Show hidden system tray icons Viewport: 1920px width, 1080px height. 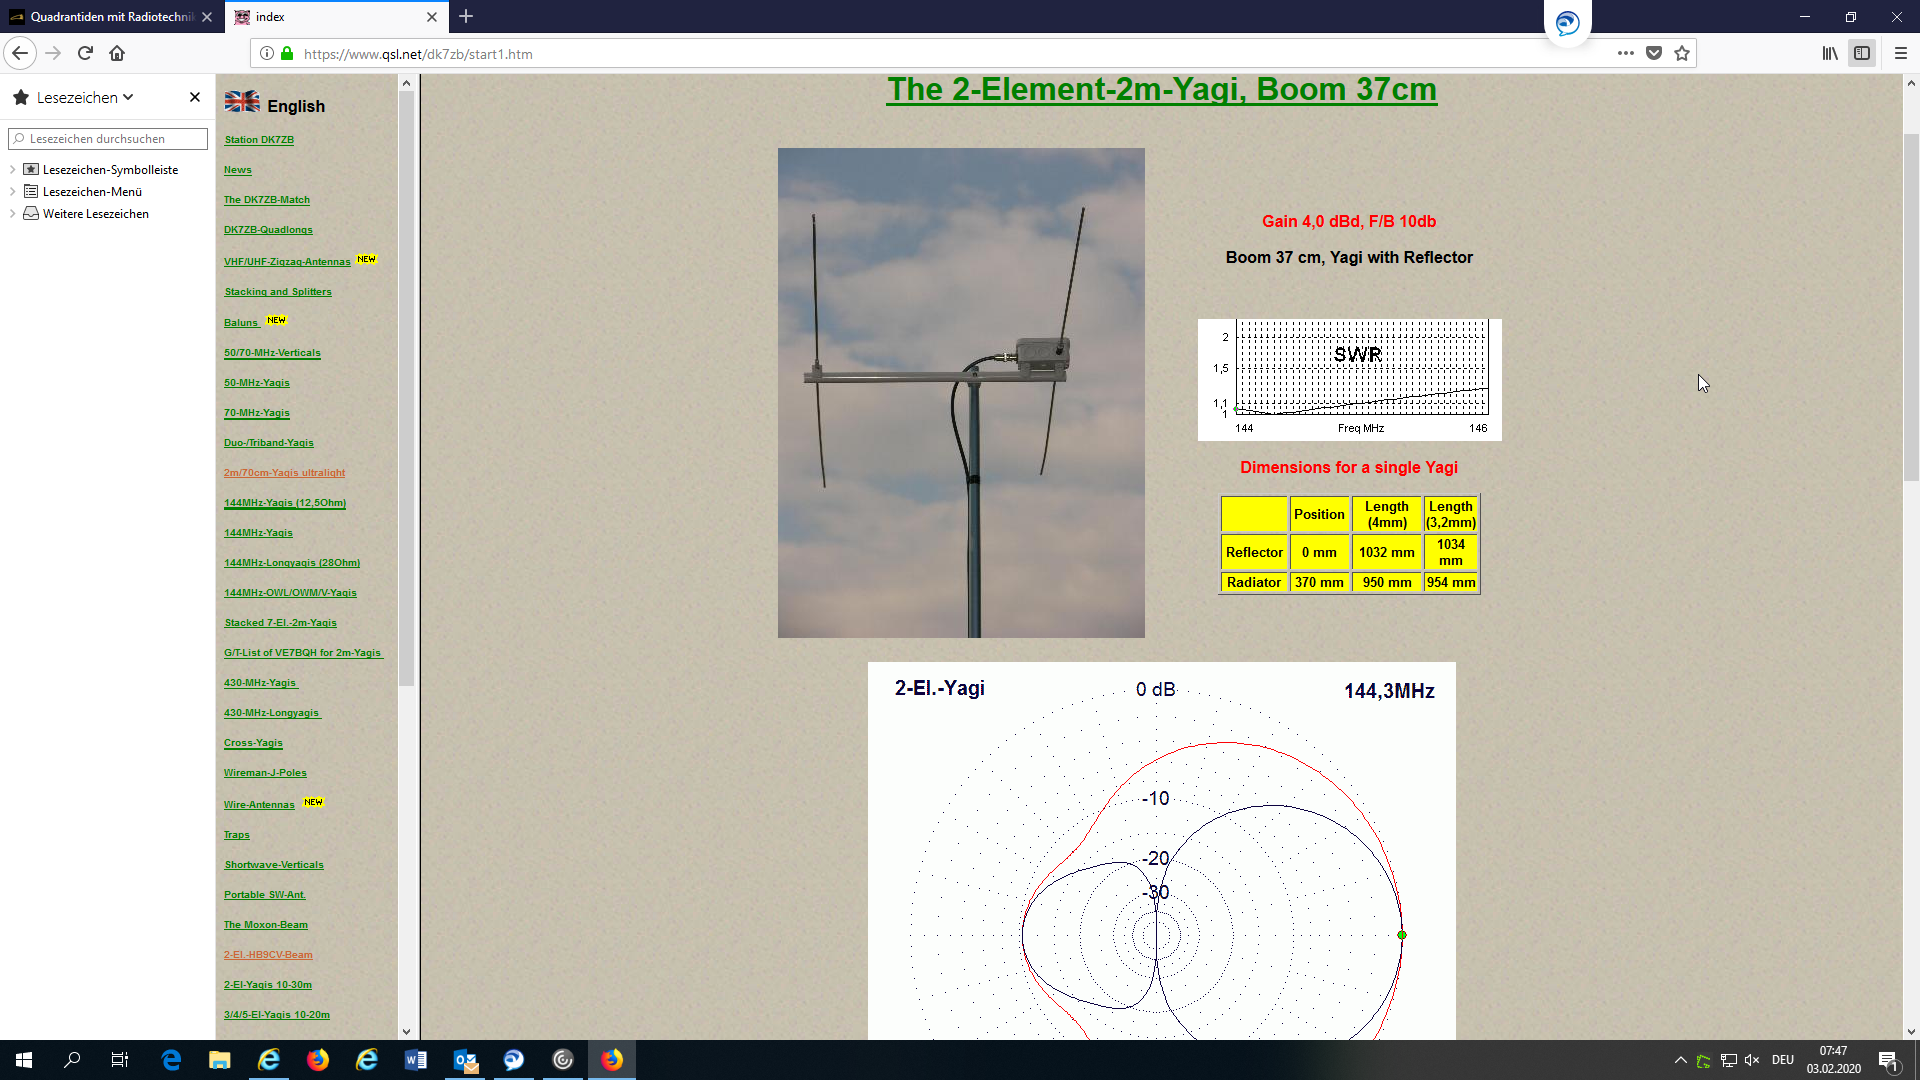[1680, 1060]
